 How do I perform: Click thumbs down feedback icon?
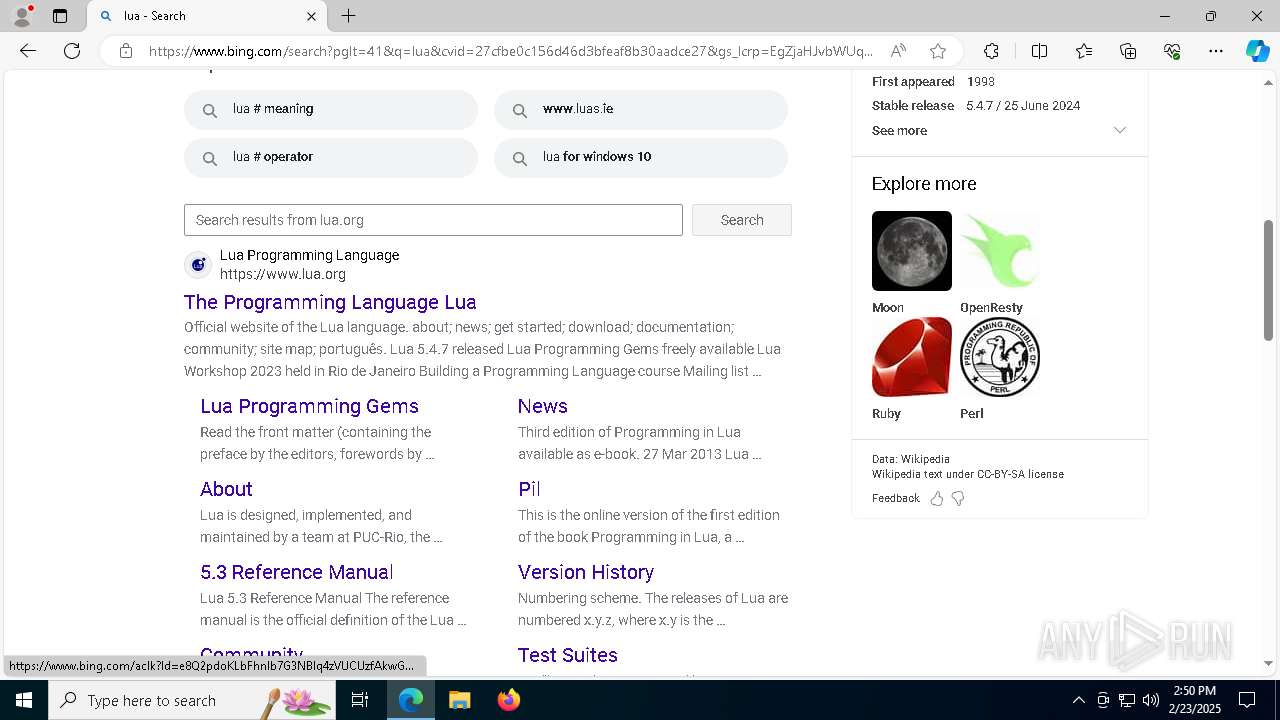point(958,498)
